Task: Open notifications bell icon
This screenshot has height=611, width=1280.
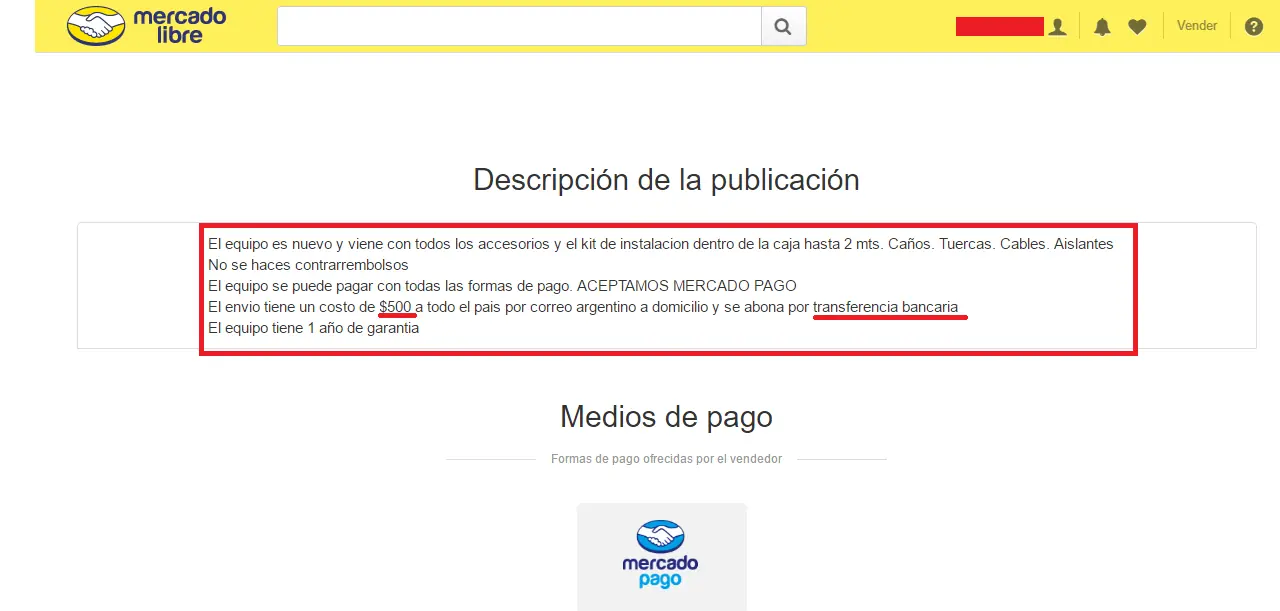Action: pos(1102,27)
